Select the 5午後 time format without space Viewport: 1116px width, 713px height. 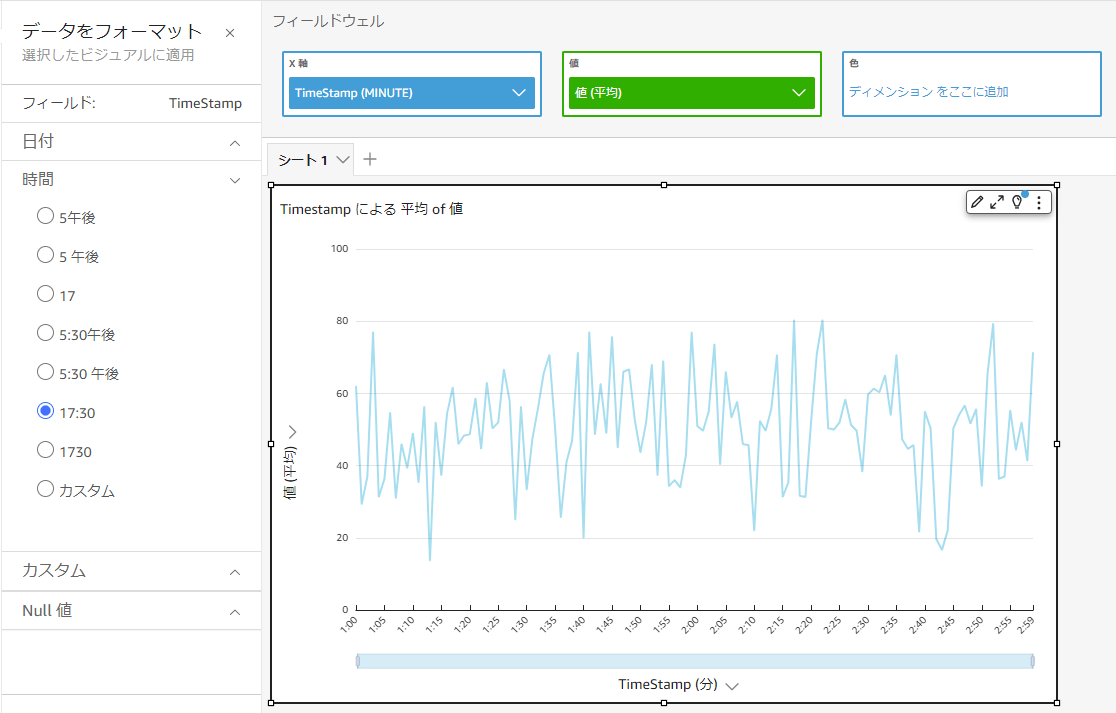(46, 216)
